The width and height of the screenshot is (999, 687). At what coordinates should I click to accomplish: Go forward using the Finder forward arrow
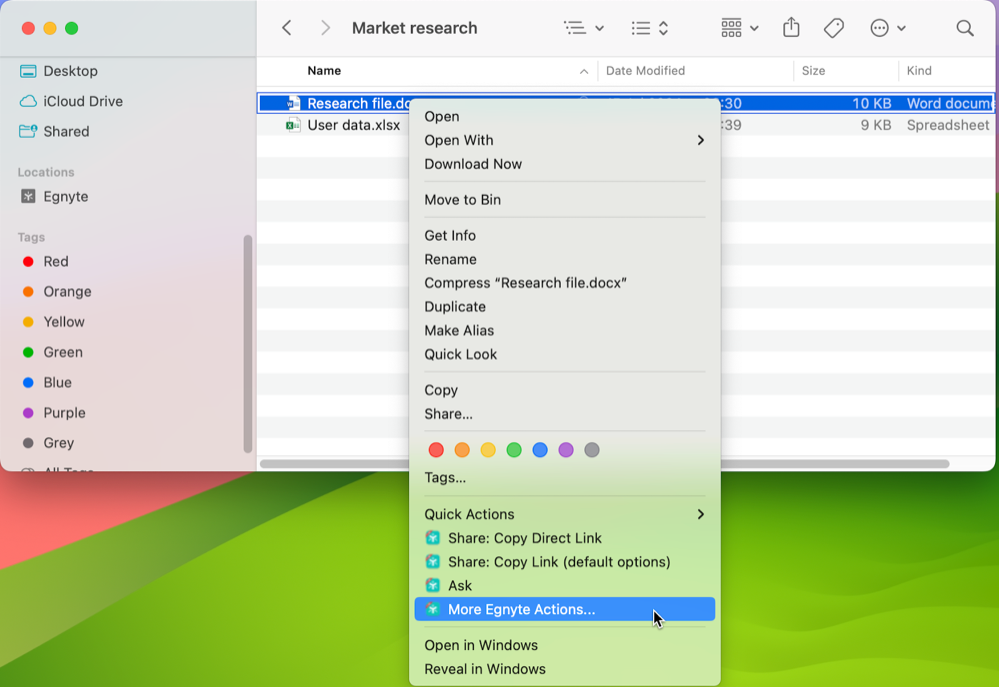[326, 28]
